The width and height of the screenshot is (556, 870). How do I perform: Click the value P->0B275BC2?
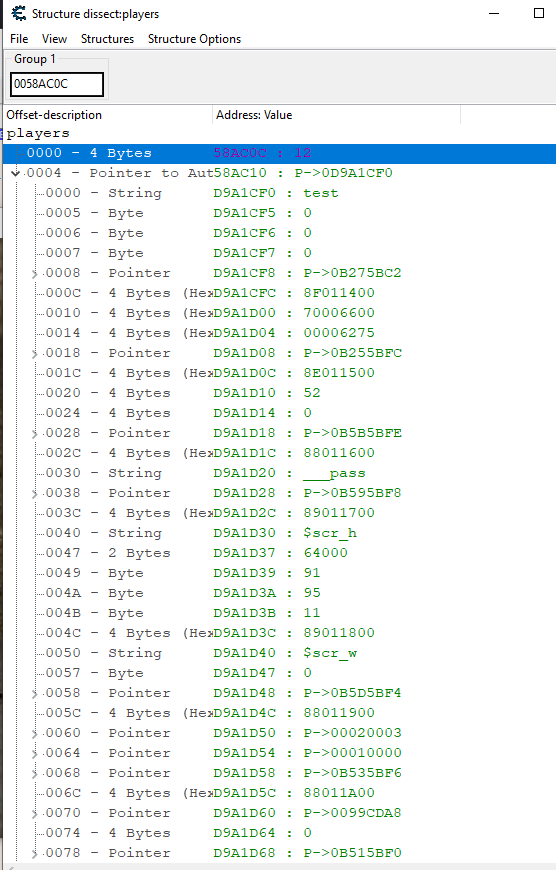(x=352, y=273)
